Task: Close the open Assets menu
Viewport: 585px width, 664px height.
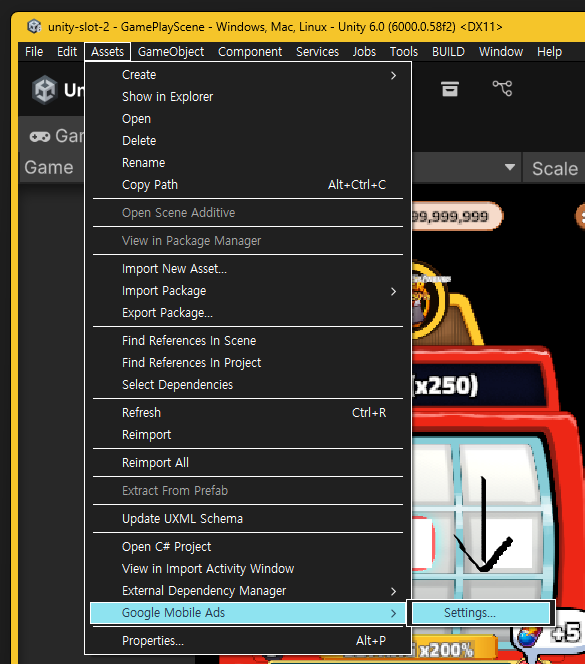Action: [107, 52]
